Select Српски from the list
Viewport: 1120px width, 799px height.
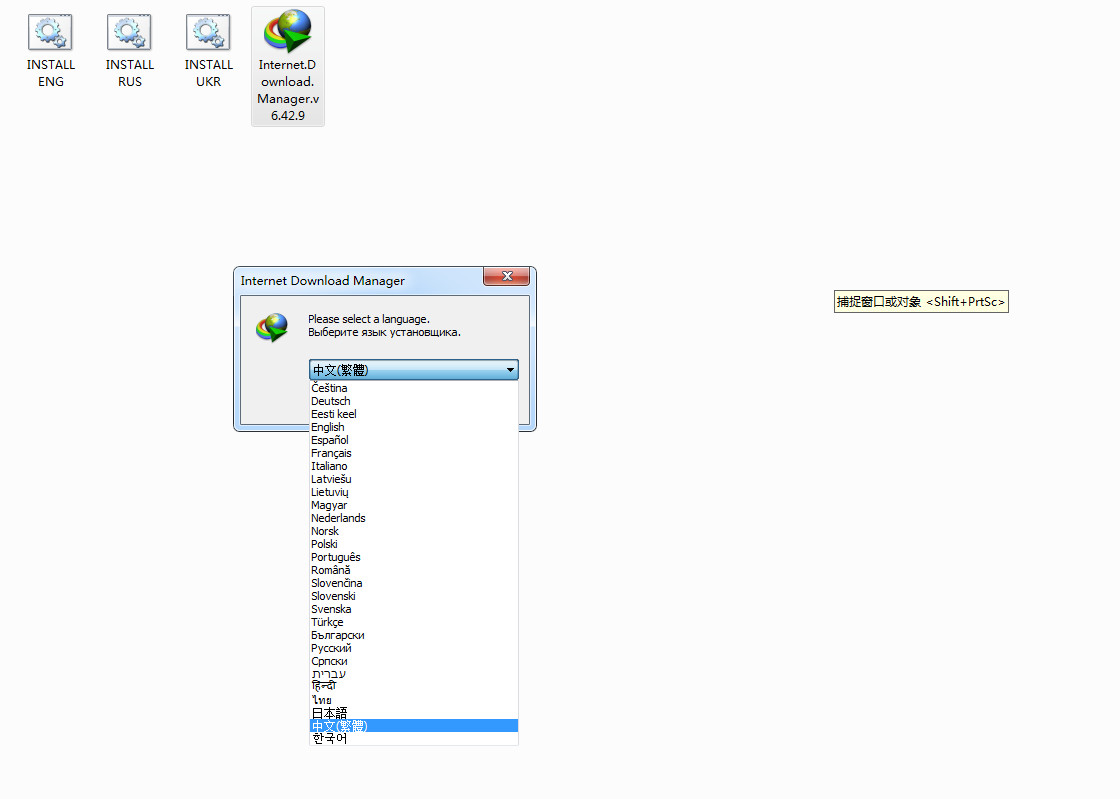pyautogui.click(x=414, y=661)
